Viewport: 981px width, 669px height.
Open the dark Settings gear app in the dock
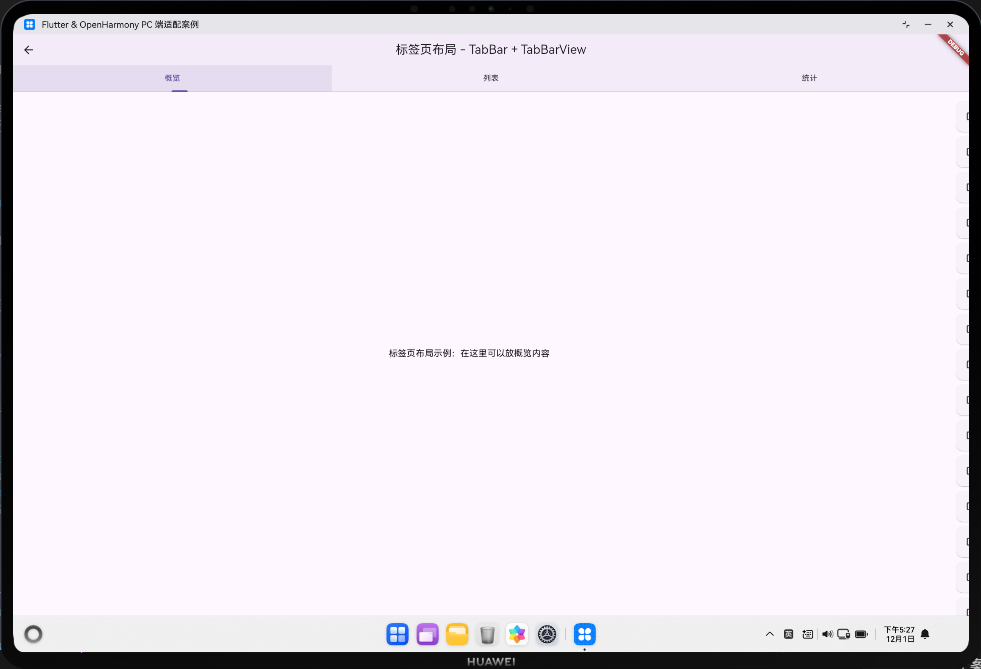546,634
